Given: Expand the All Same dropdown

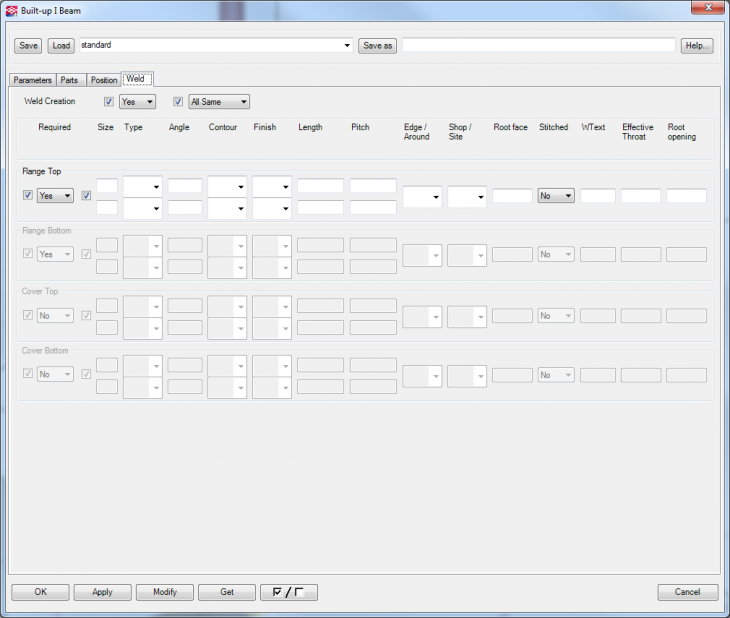Looking at the screenshot, I should 218,102.
